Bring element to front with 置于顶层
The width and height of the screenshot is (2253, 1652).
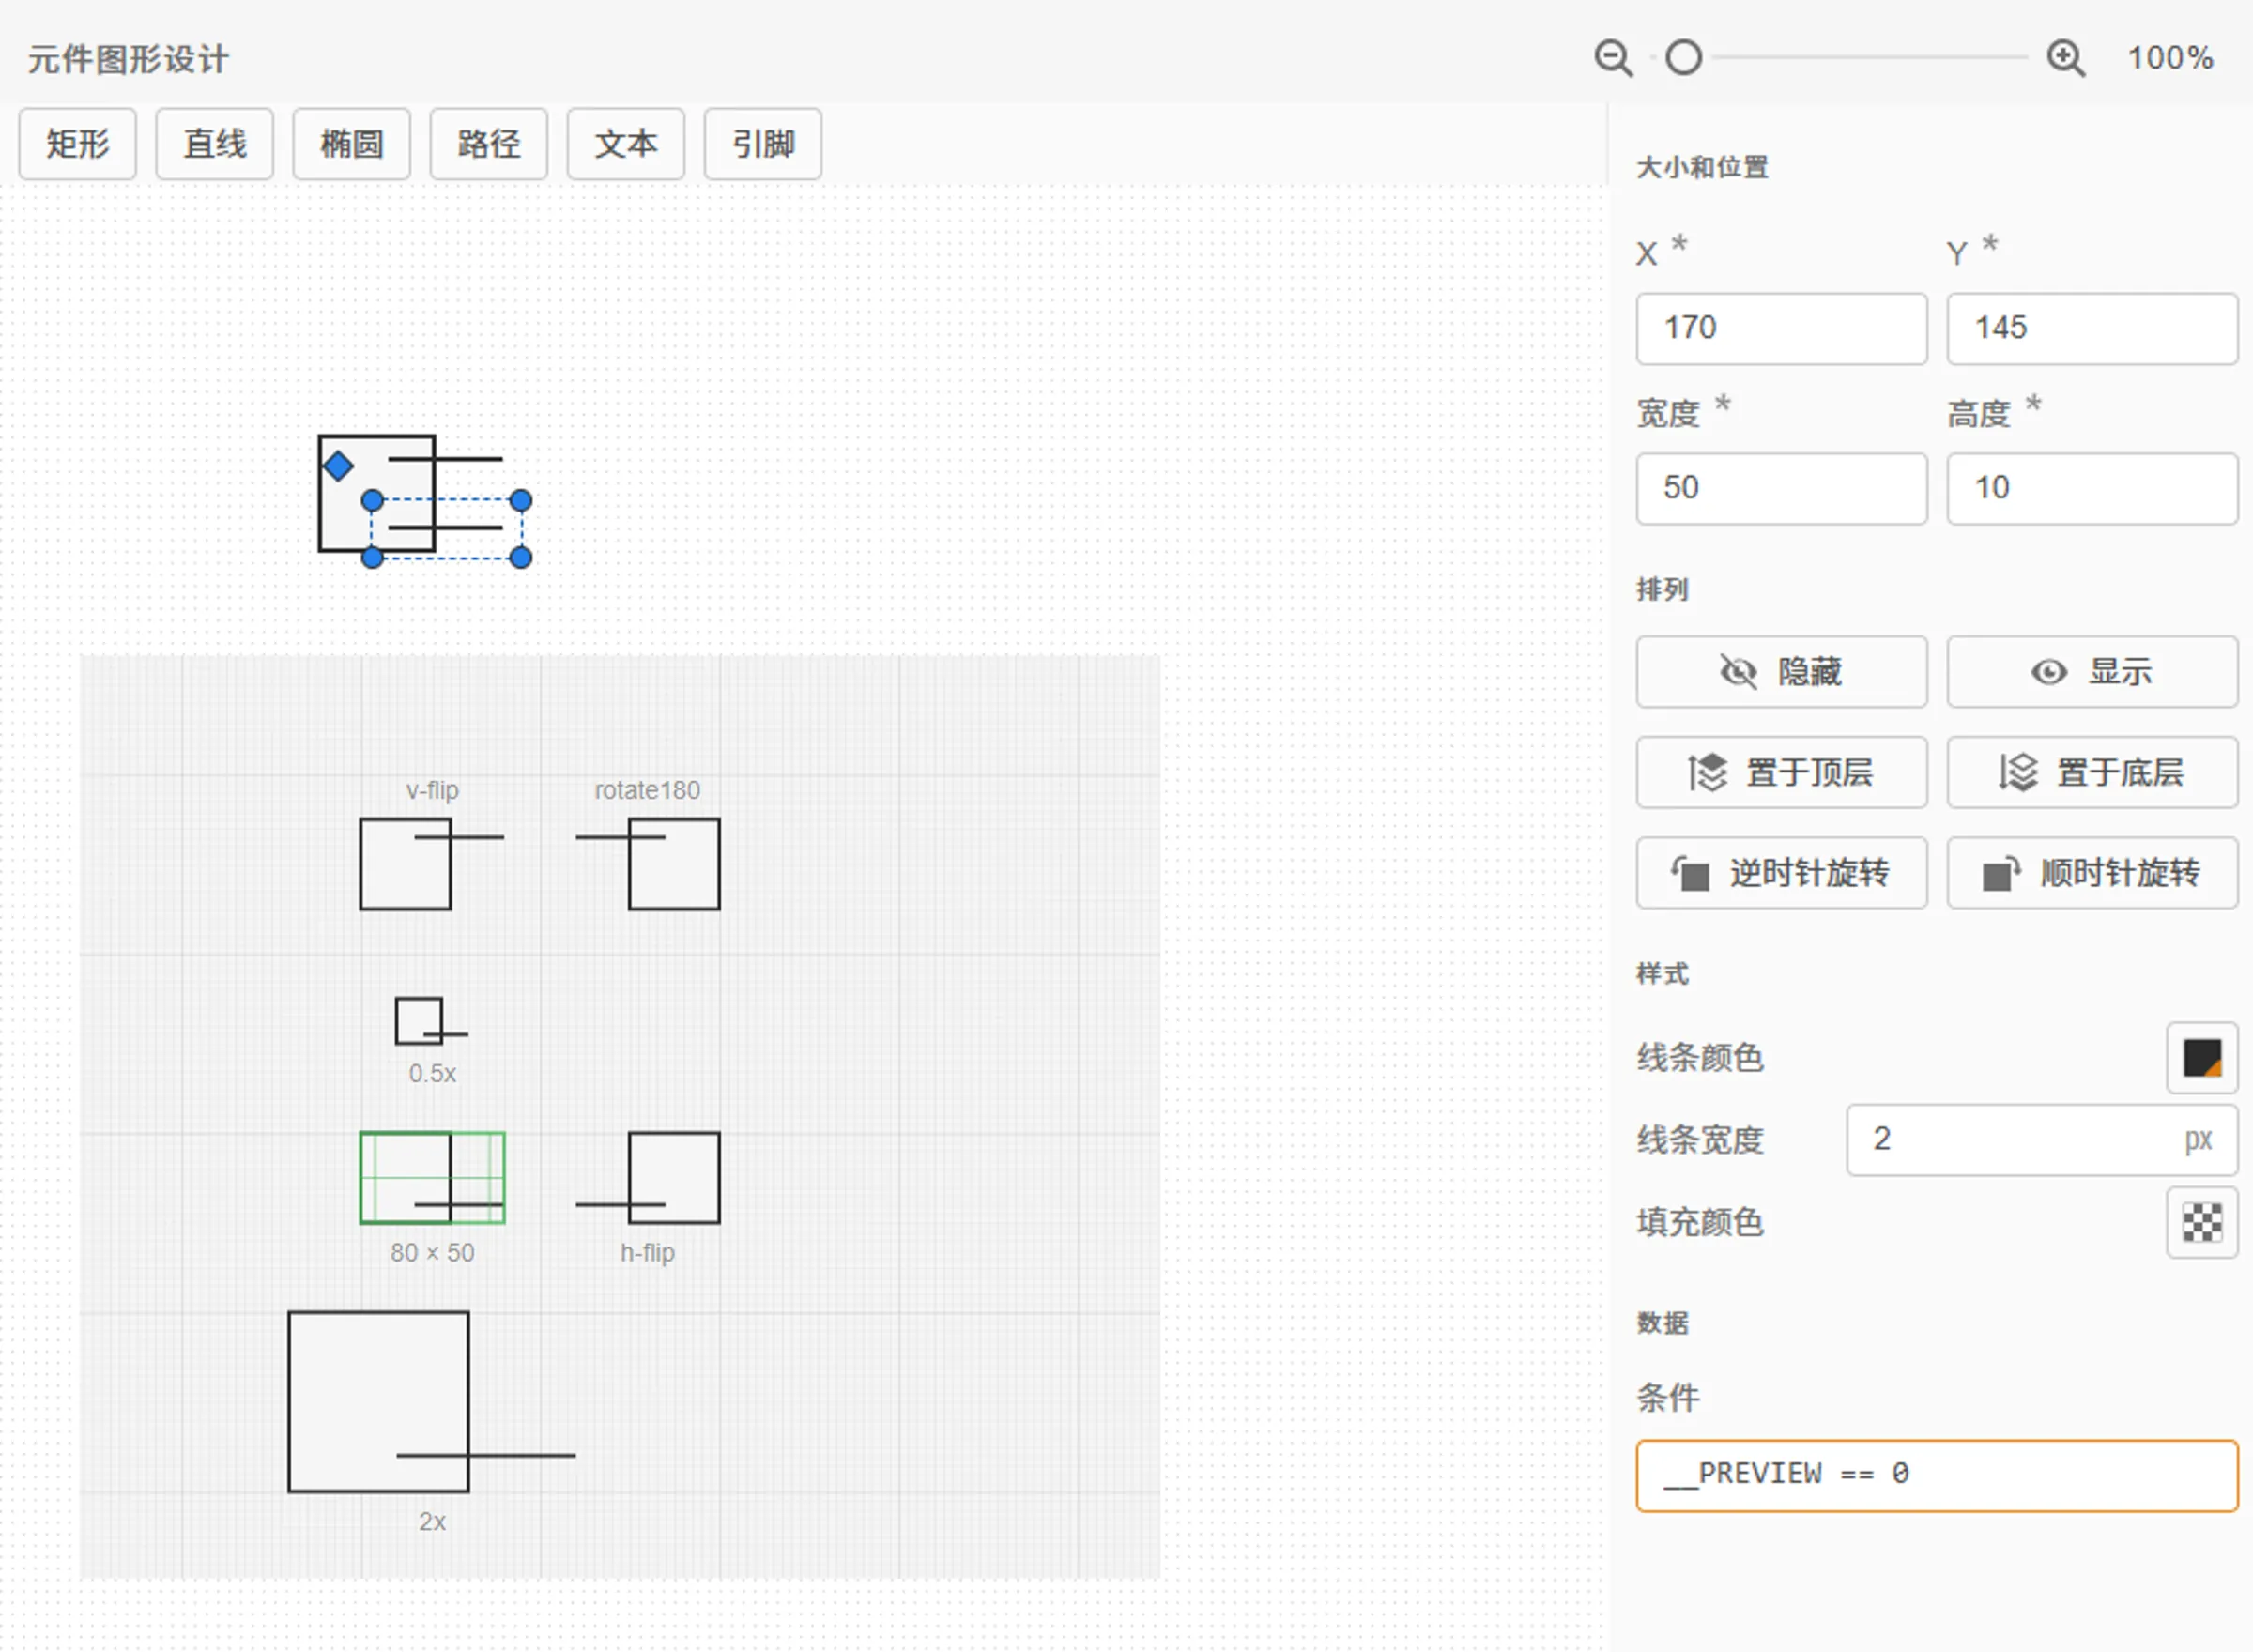point(1781,772)
